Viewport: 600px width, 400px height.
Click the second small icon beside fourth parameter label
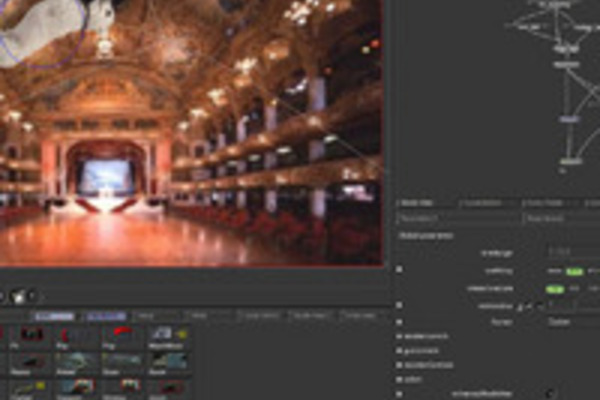pyautogui.click(x=529, y=307)
